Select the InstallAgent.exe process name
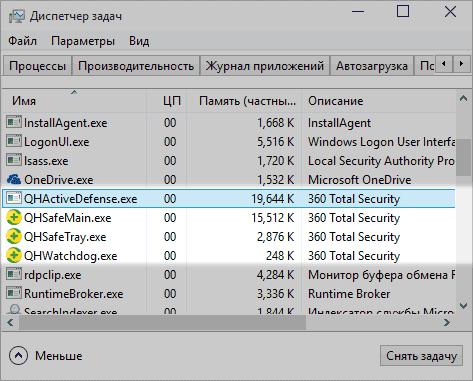Screen dimensions: 473x381 pos(66,123)
